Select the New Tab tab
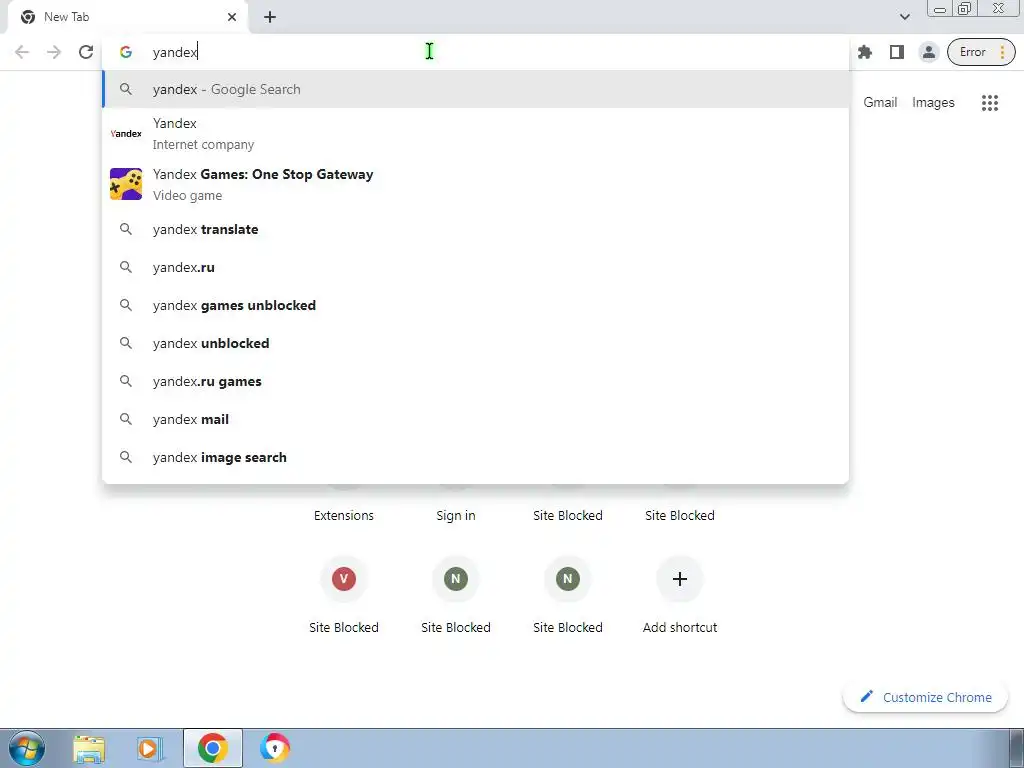1024x768 pixels. click(127, 17)
